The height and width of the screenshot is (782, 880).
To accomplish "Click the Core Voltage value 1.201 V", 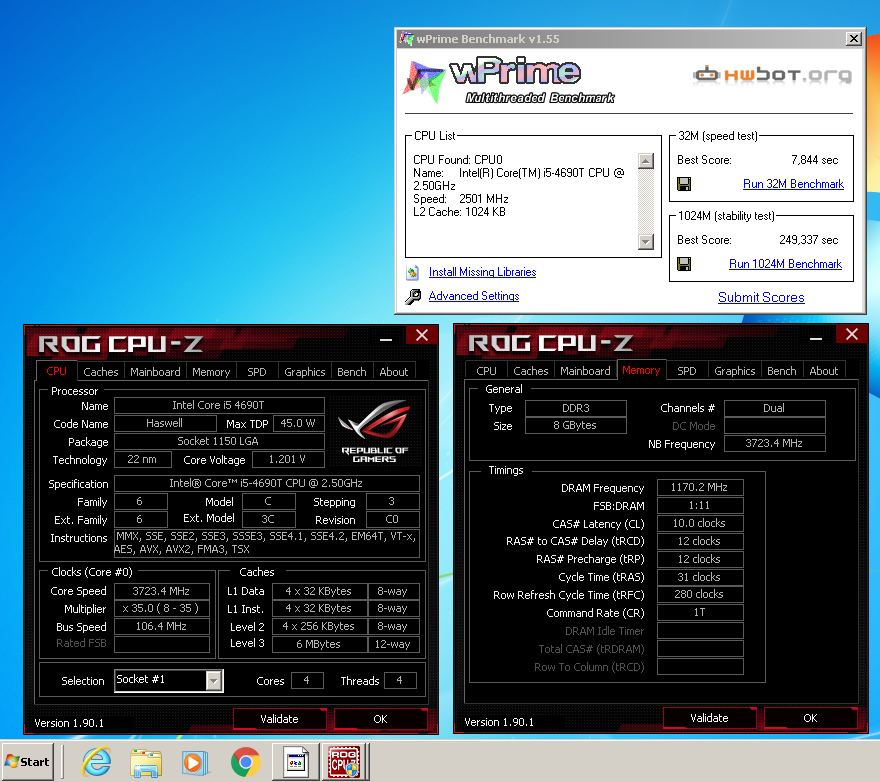I will 288,460.
